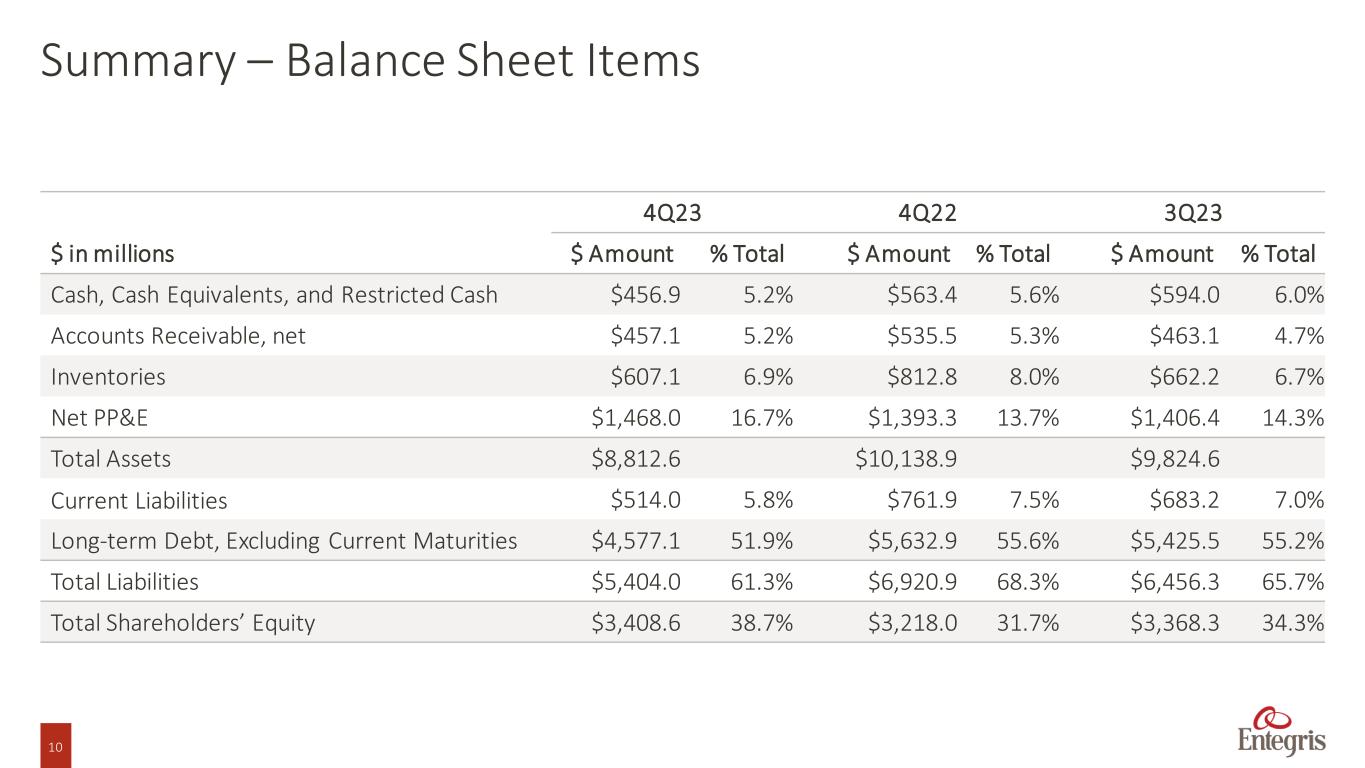Image resolution: width=1365 pixels, height=768 pixels.
Task: Click the Accounts Receivable, net row label
Action: (x=178, y=336)
